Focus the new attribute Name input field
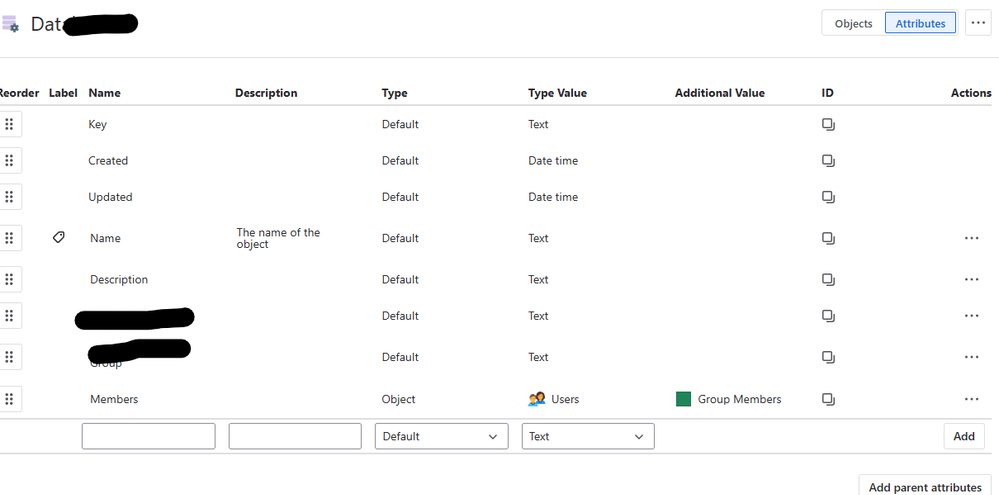 [148, 436]
